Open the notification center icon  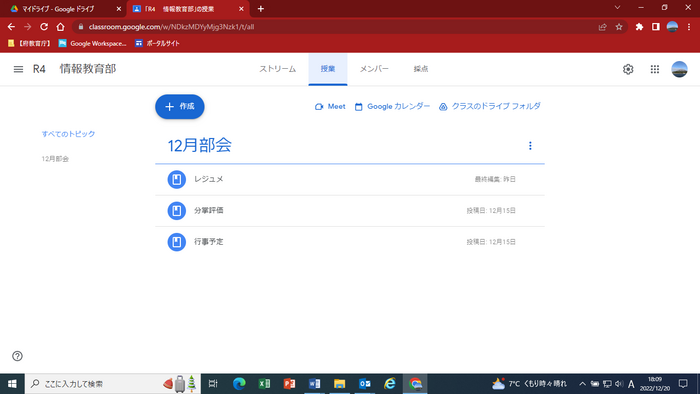[x=683, y=384]
